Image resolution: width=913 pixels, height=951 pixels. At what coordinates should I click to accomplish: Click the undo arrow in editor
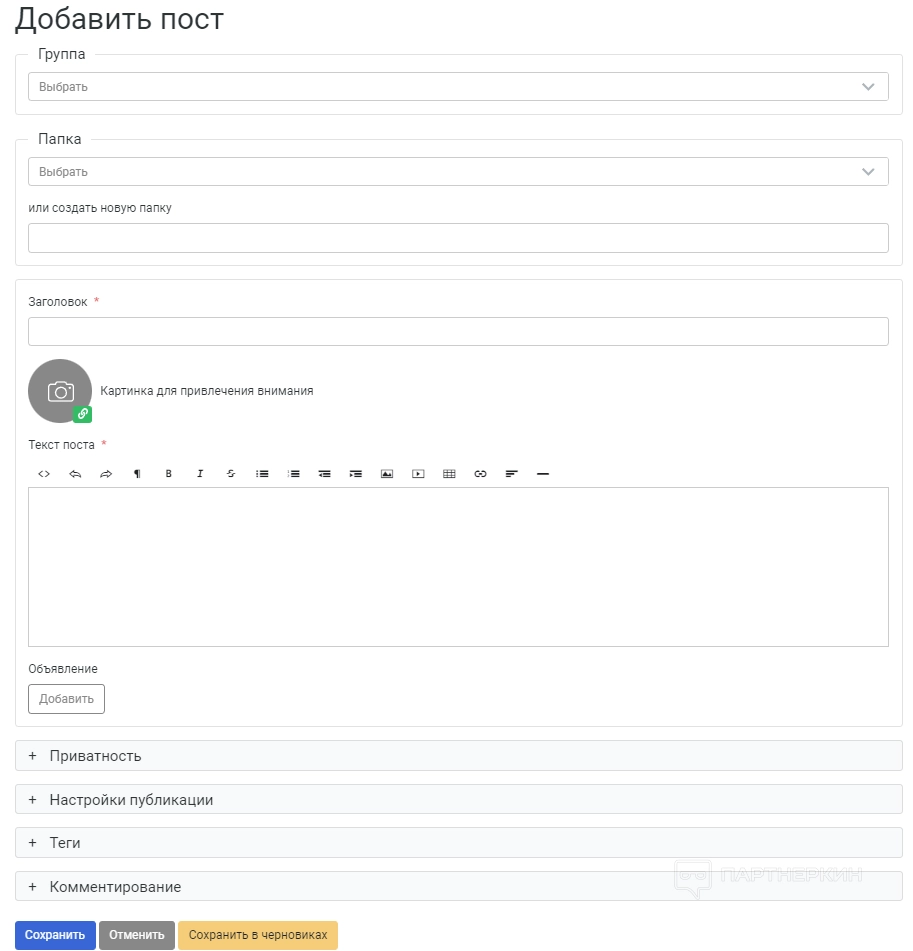75,474
